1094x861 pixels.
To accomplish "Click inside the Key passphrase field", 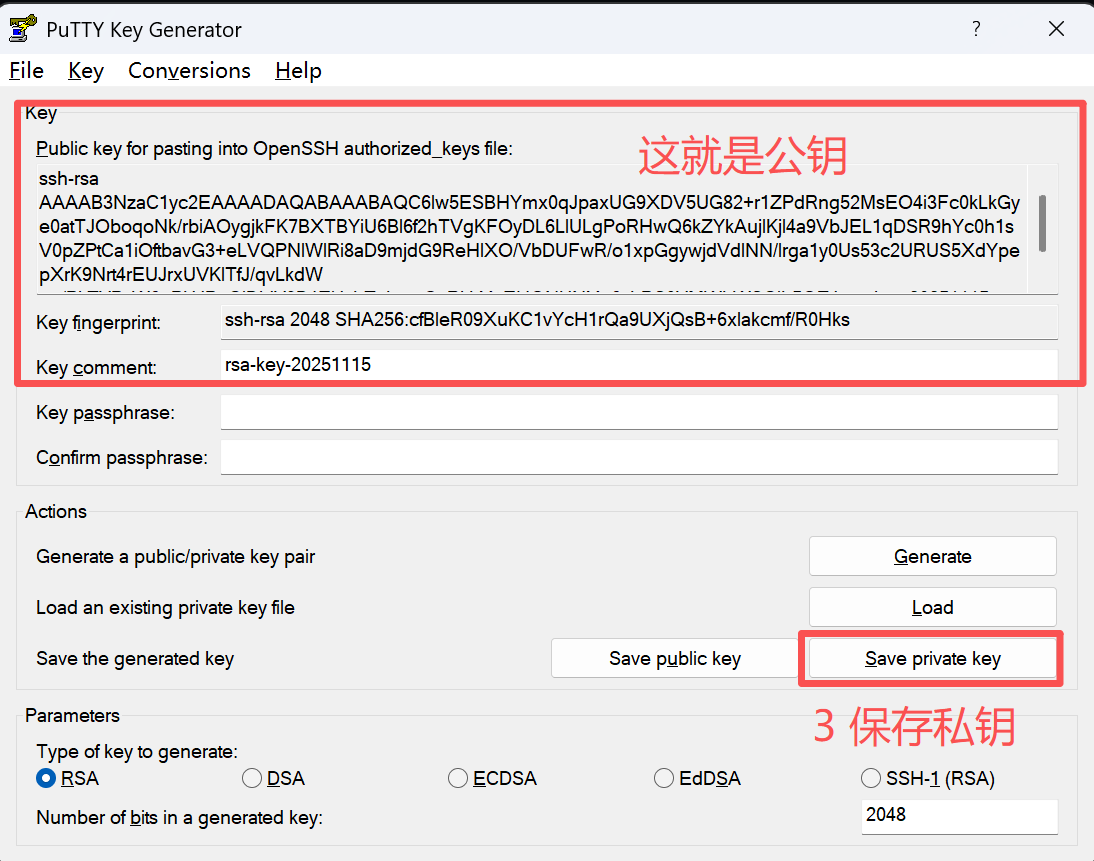I will click(638, 412).
